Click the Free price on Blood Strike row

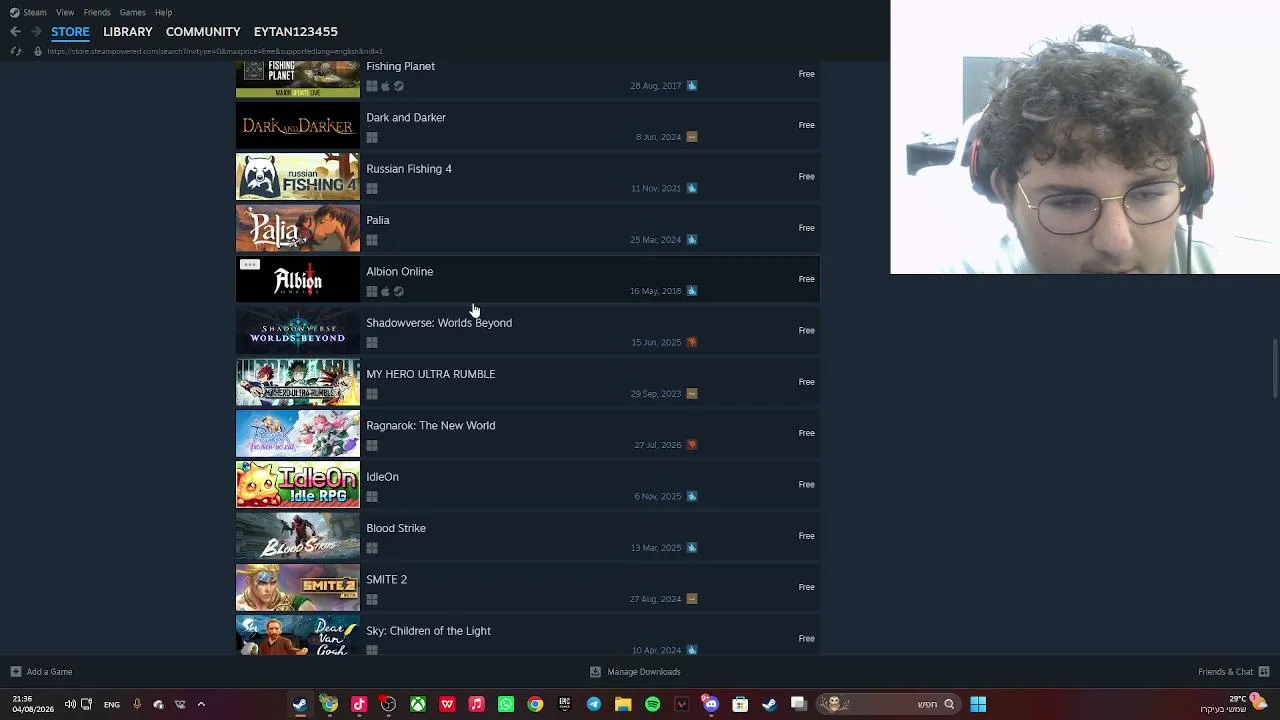[807, 536]
